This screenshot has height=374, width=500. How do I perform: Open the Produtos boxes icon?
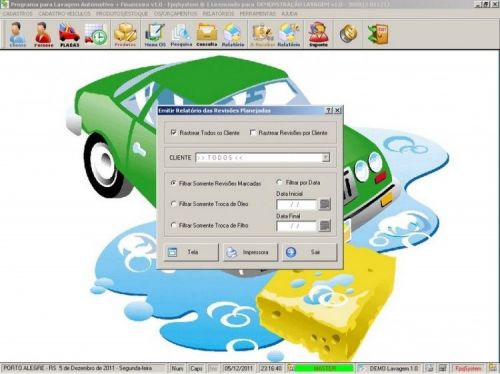click(125, 34)
